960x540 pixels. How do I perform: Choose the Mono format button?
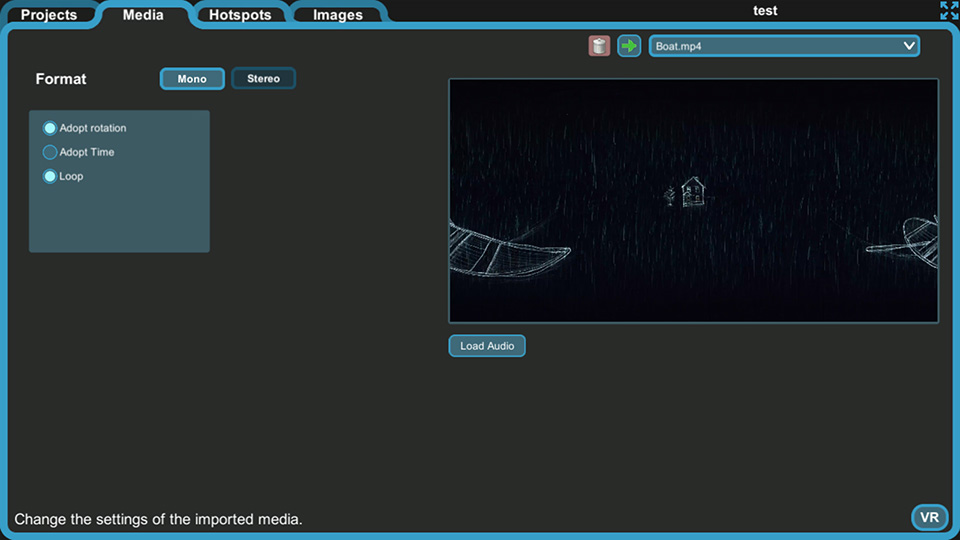tap(192, 79)
